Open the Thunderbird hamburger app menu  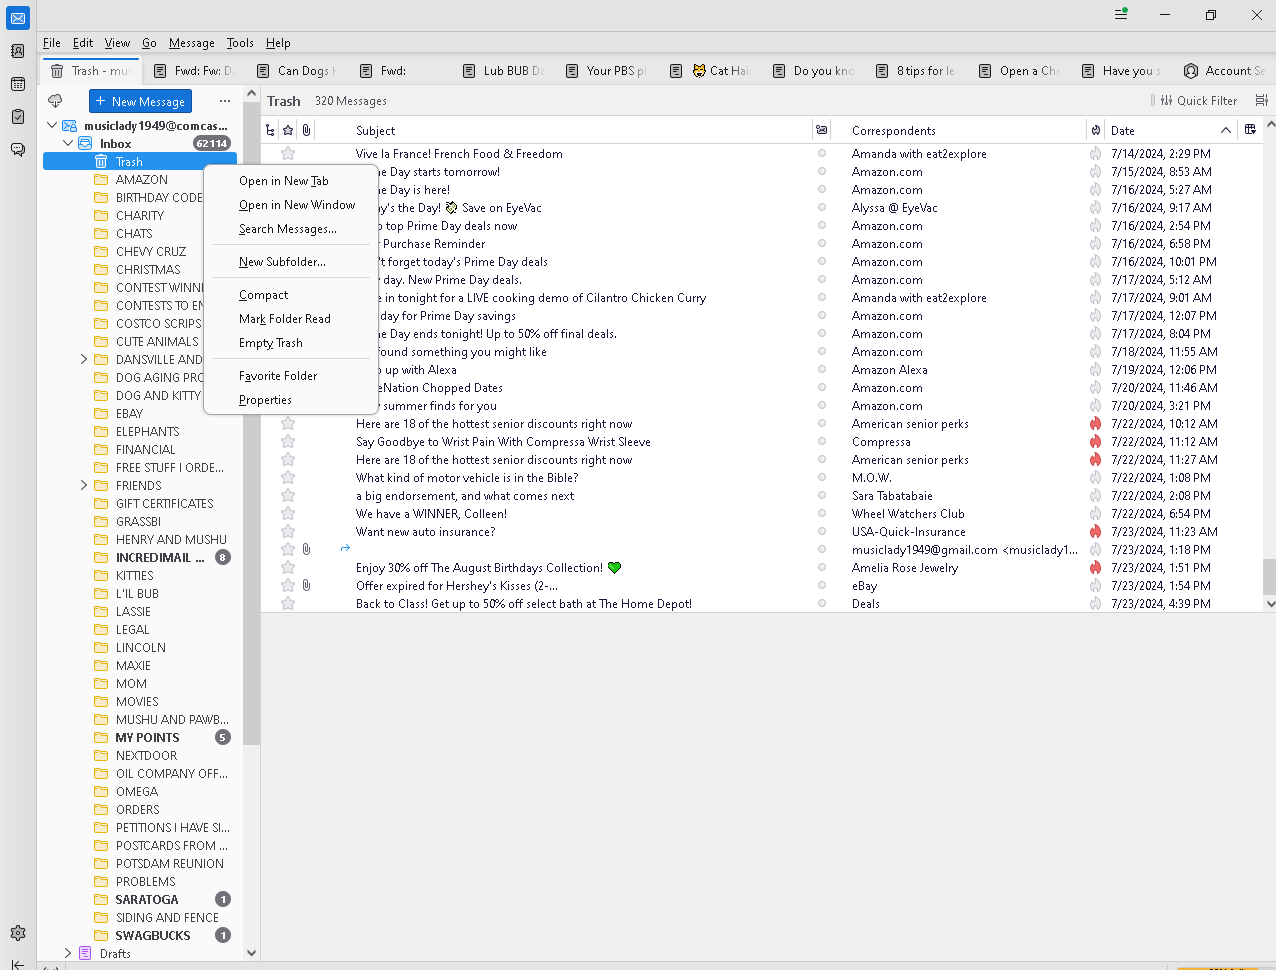click(1121, 15)
